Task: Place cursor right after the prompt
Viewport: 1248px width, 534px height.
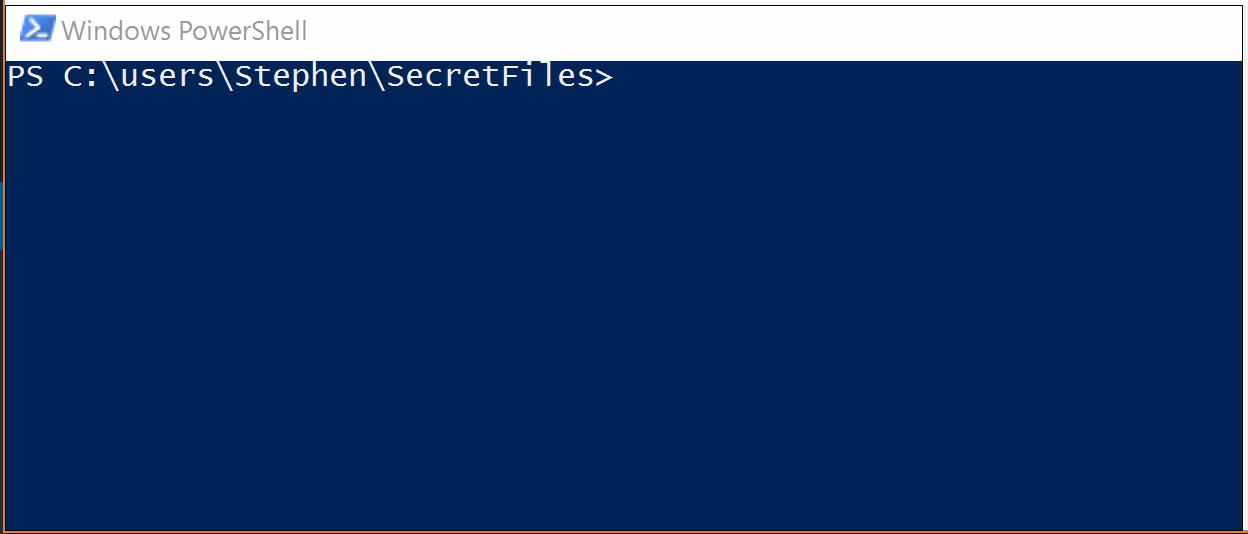Action: coord(622,78)
